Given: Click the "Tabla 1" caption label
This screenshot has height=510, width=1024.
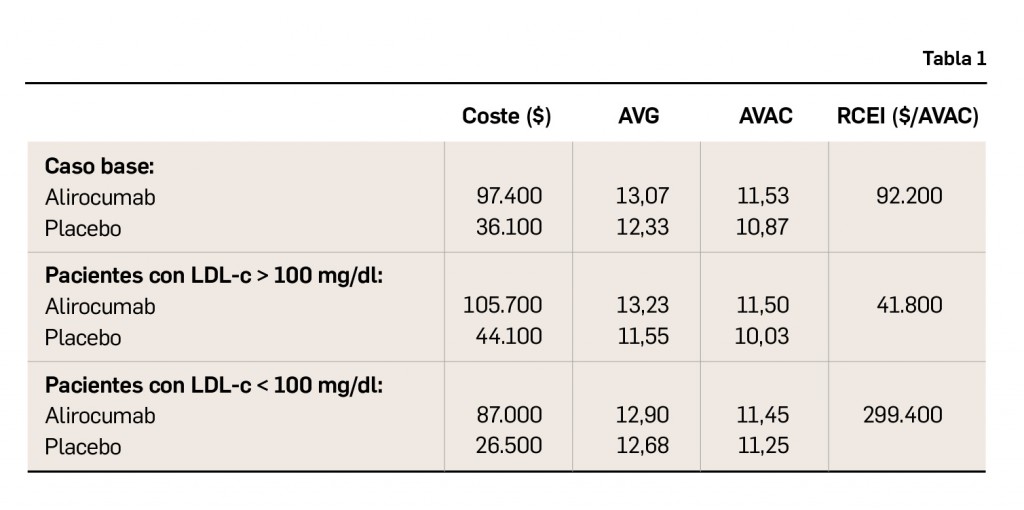Looking at the screenshot, I should (954, 59).
